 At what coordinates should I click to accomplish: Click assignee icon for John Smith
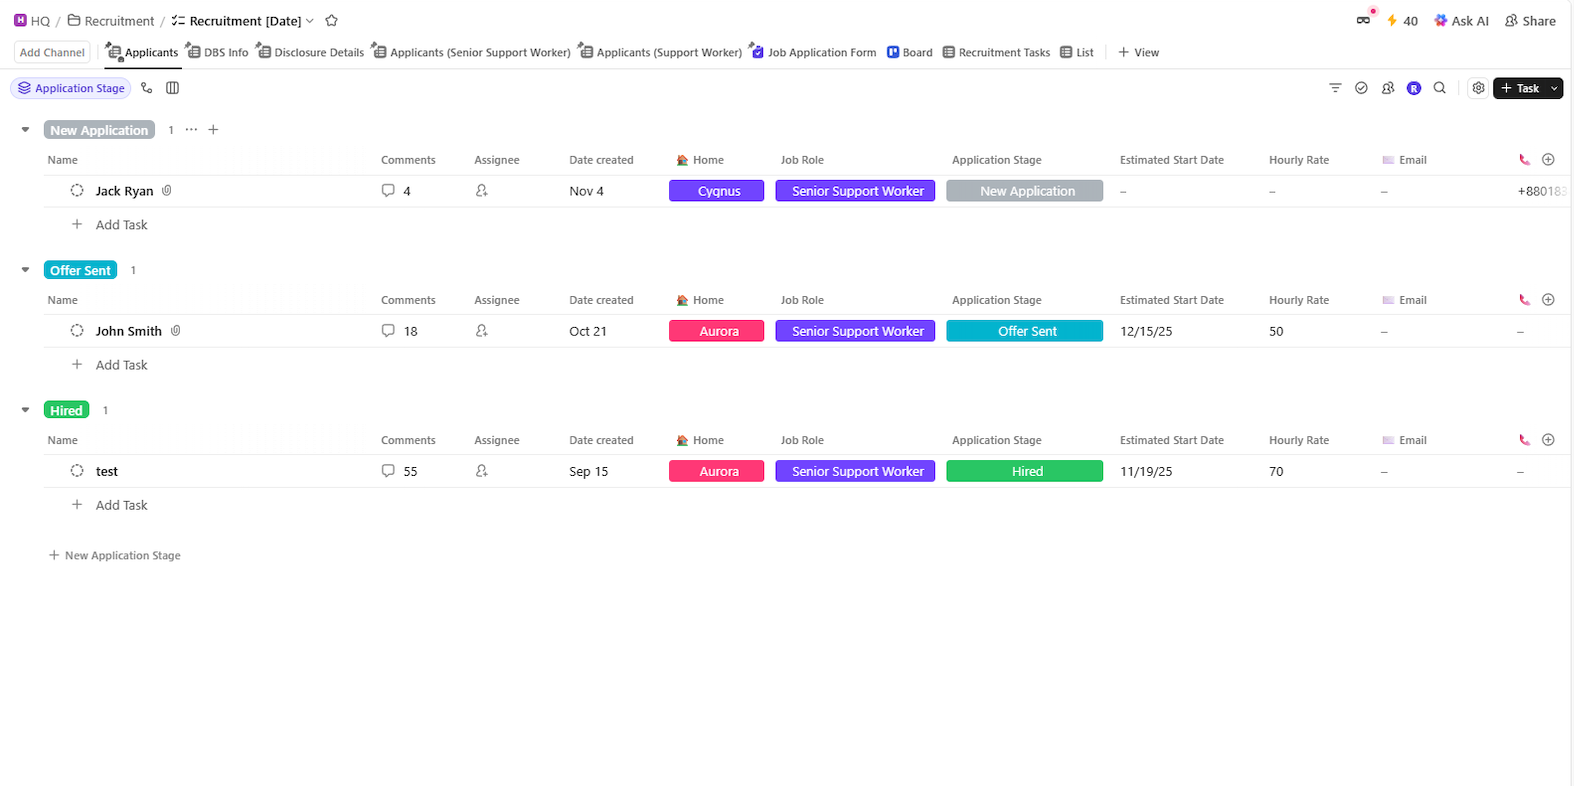pos(482,331)
